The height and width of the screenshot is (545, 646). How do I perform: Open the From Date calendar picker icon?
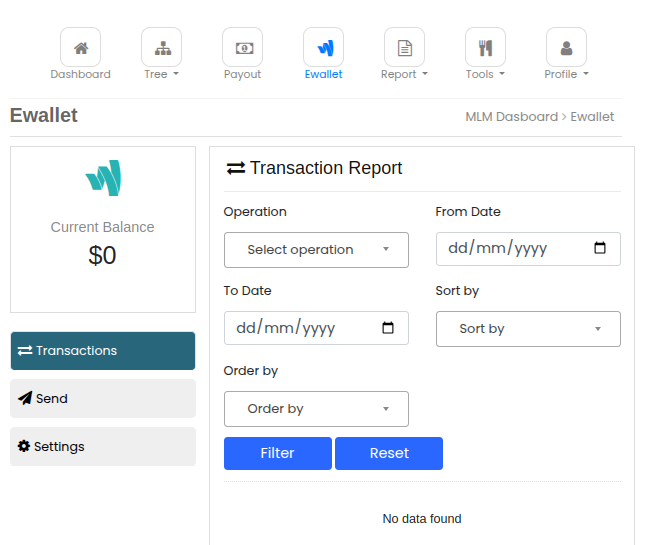(600, 248)
